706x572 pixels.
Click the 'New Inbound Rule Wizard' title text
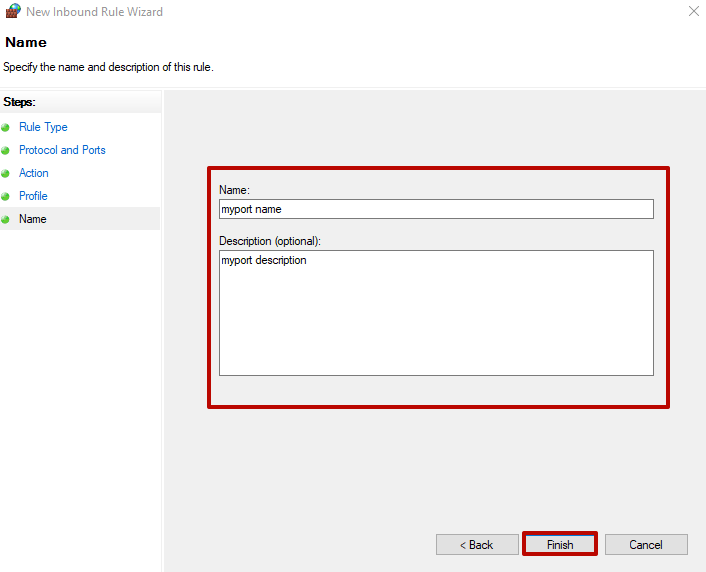coord(95,12)
